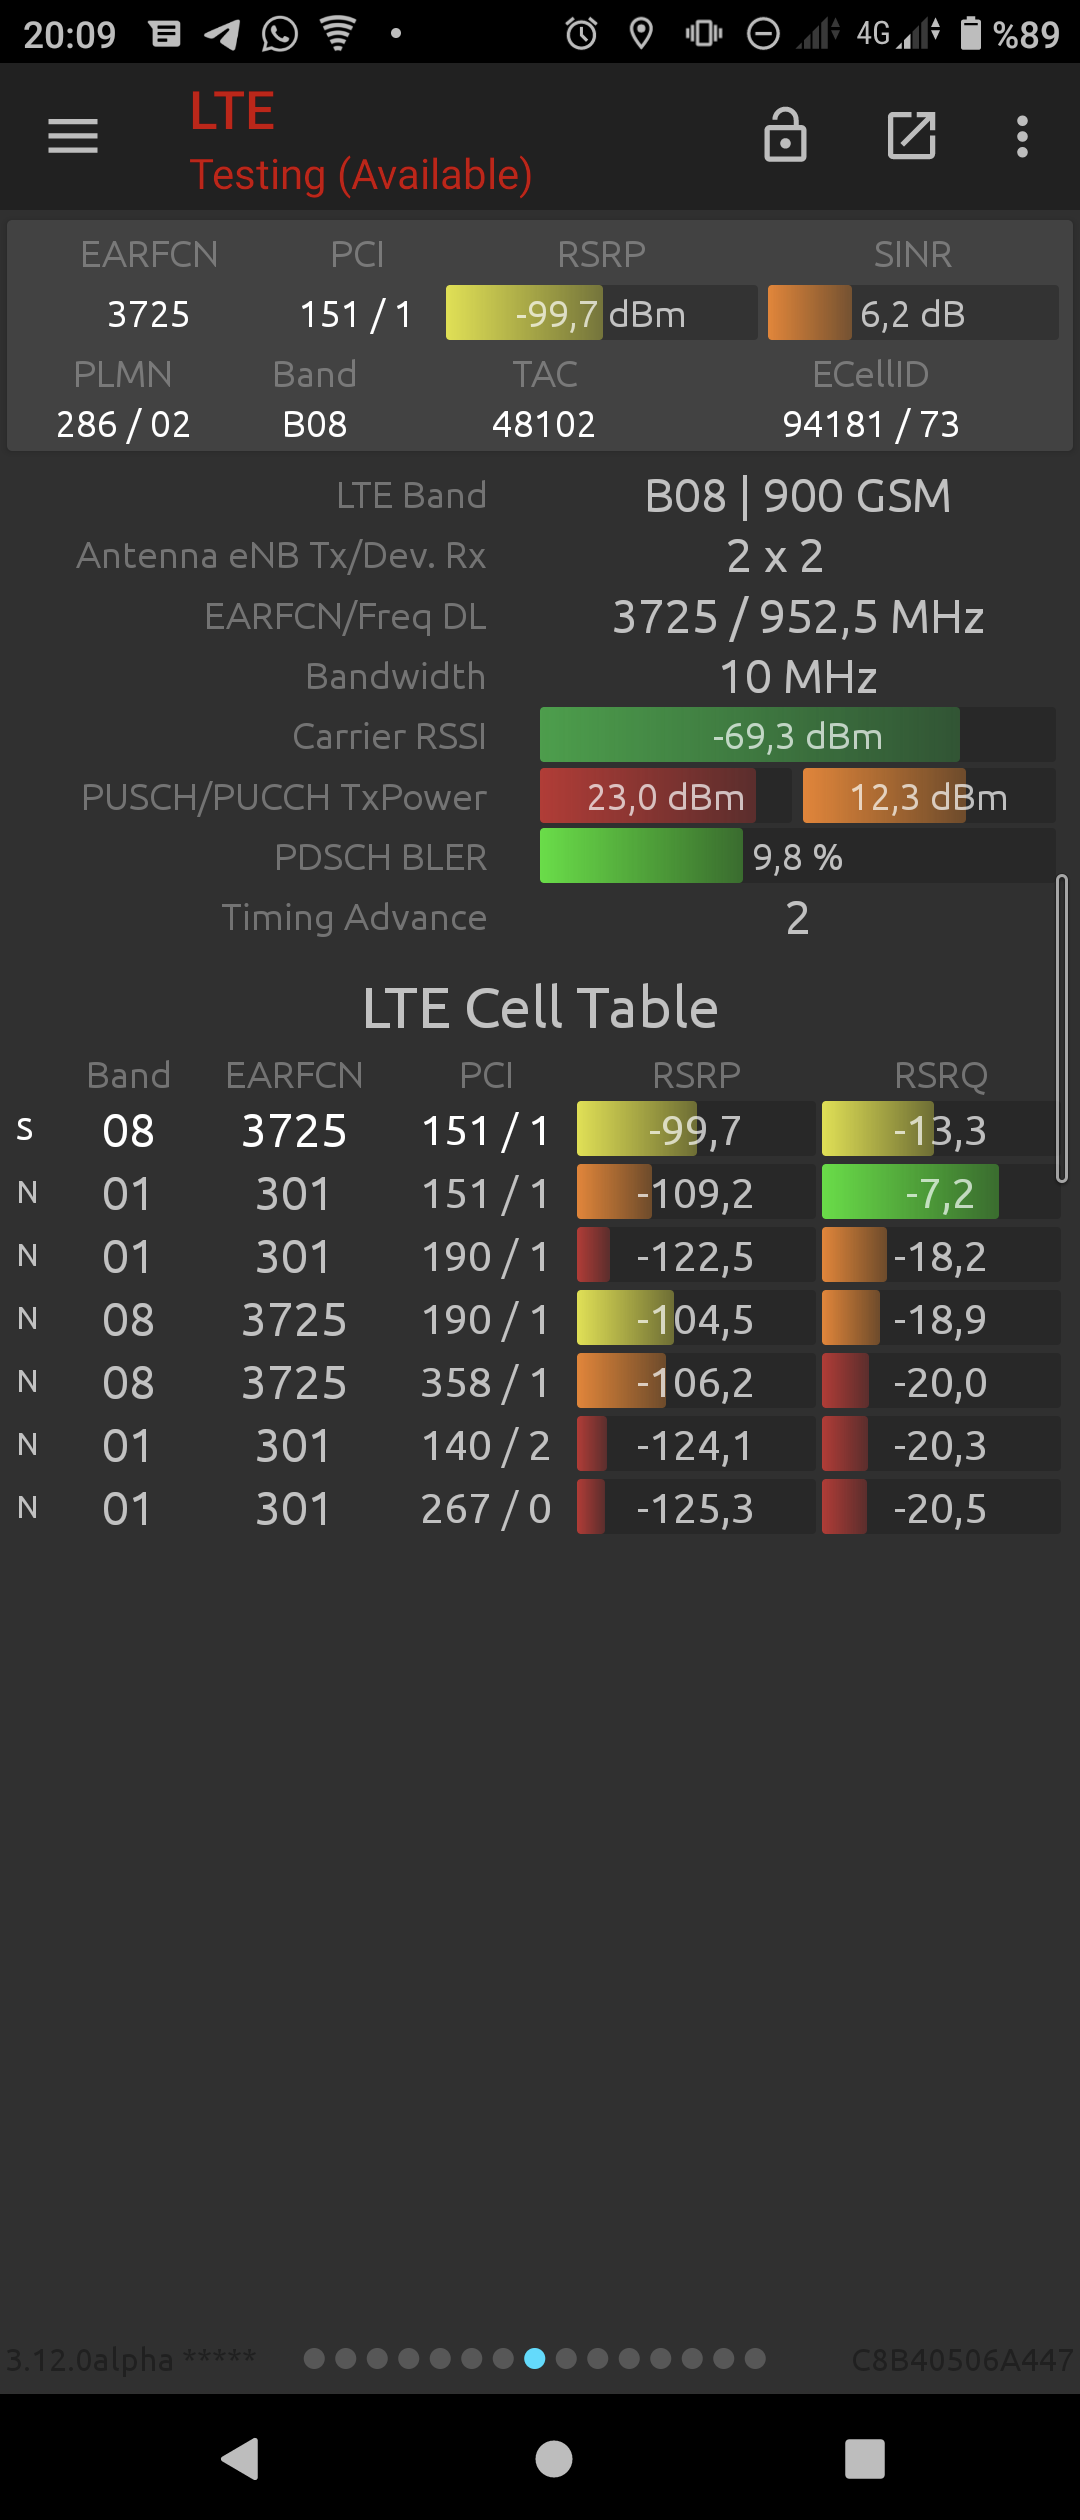1080x2520 pixels.
Task: Tap the ECellID value 94181 / 73
Action: pyautogui.click(x=871, y=424)
